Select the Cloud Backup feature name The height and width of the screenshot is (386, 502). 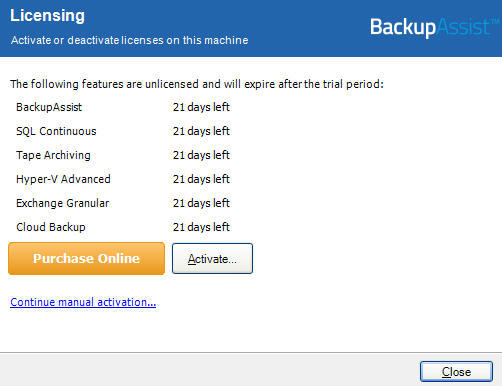(x=51, y=227)
